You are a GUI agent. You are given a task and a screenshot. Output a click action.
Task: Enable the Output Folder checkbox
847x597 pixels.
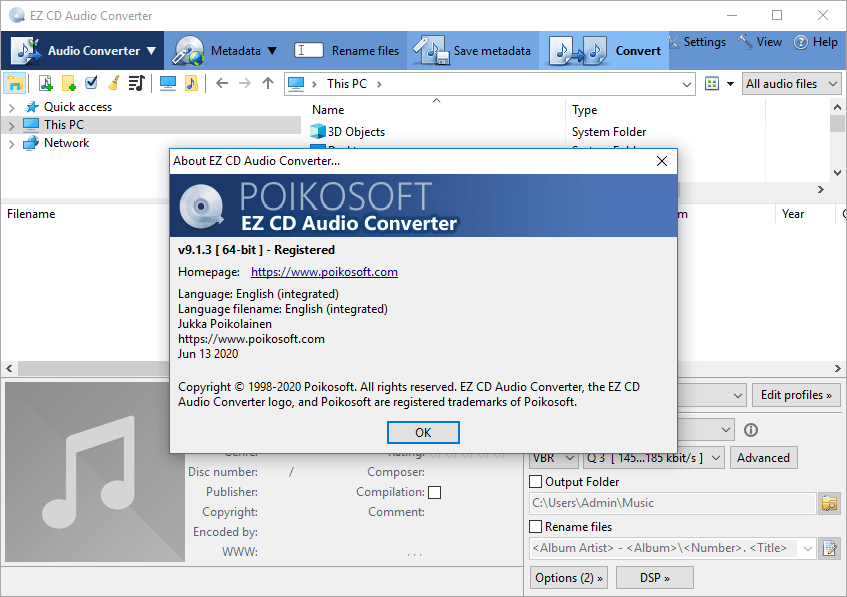point(535,481)
